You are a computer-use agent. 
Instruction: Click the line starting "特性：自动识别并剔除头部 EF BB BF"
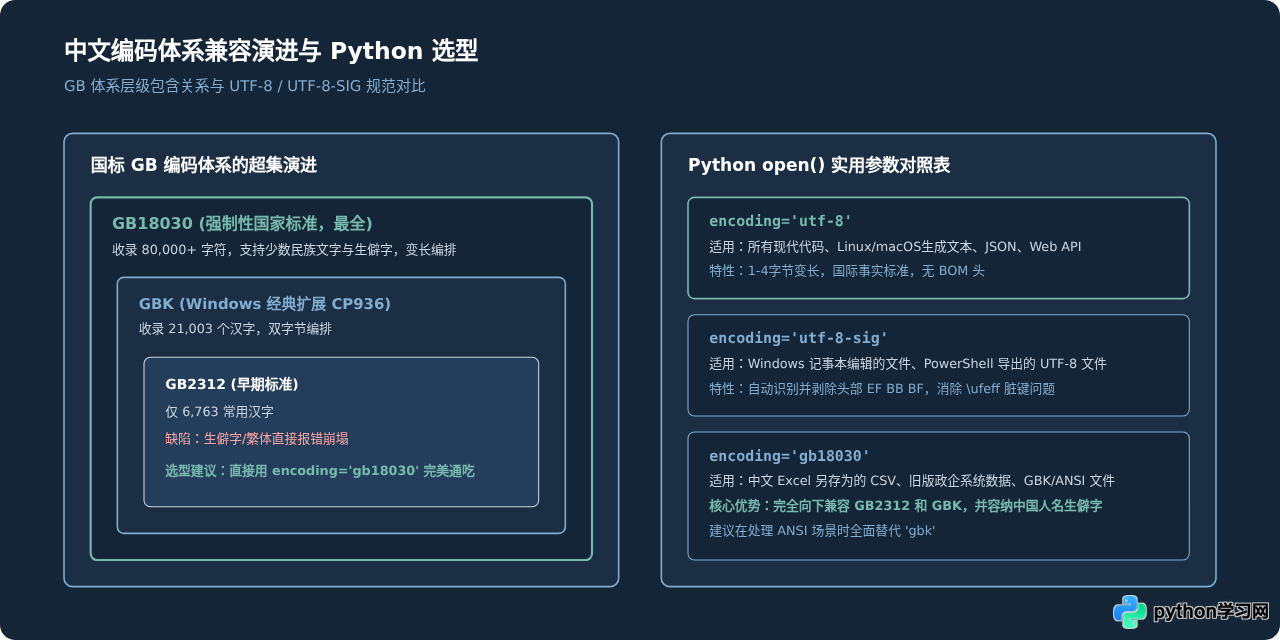tap(882, 388)
